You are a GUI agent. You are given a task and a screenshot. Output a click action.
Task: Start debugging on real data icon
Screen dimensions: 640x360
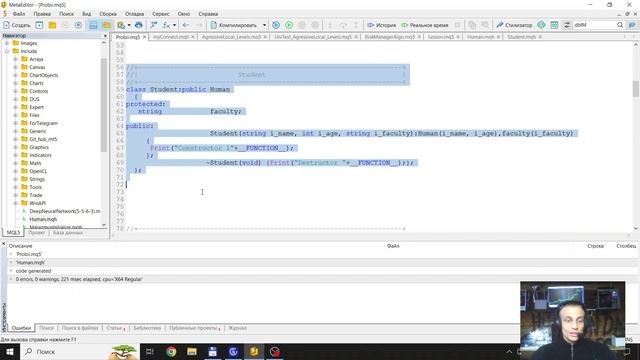289,25
